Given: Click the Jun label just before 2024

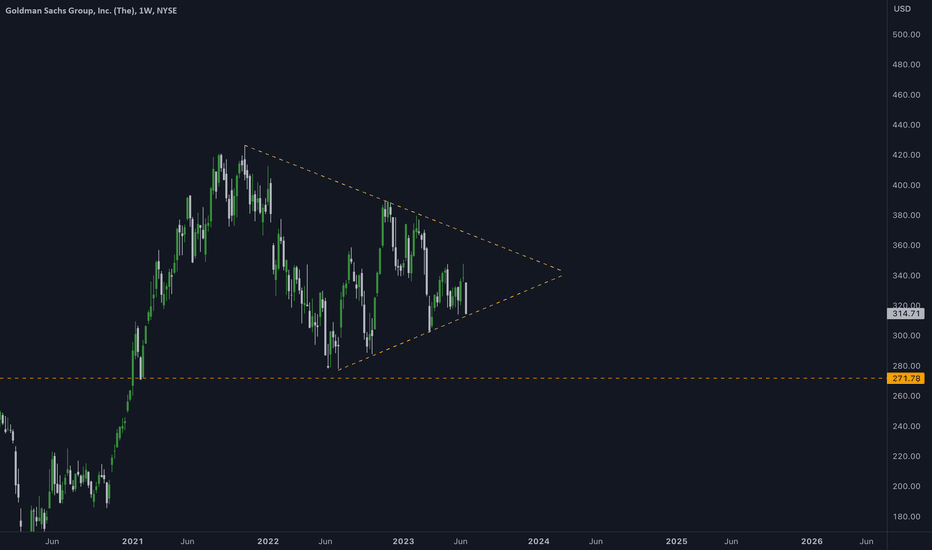Looking at the screenshot, I should [x=461, y=541].
